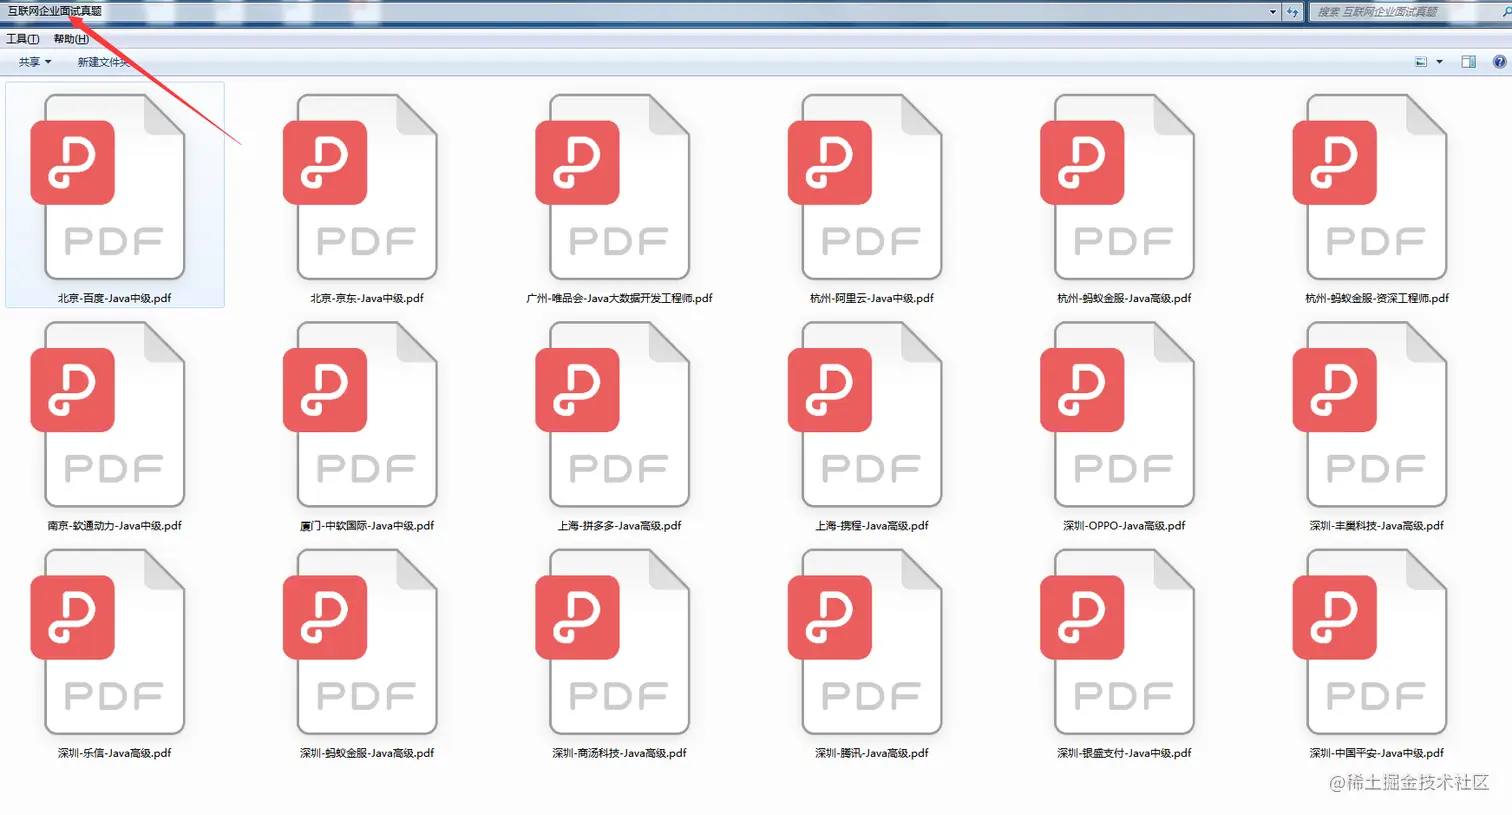Click the 搜索 互联网企业面试真题 search field
1512x815 pixels.
coord(1409,12)
